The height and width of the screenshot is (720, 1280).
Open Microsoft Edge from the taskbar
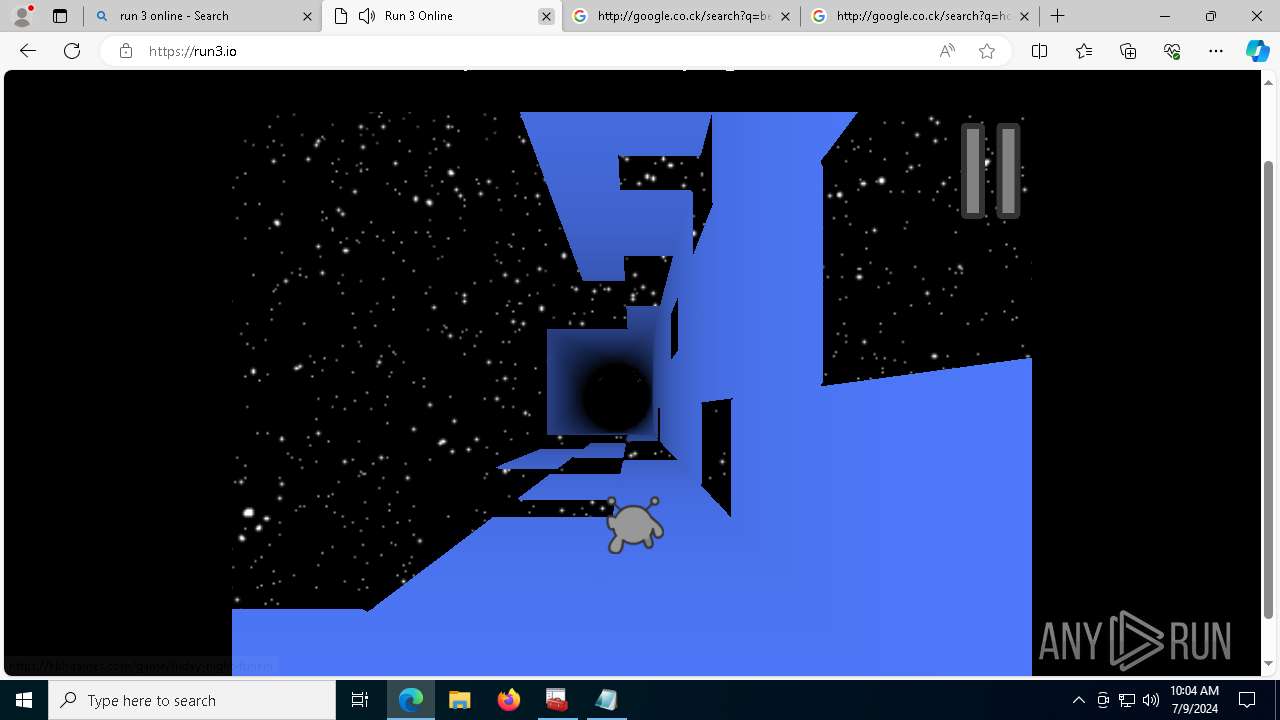[x=411, y=700]
